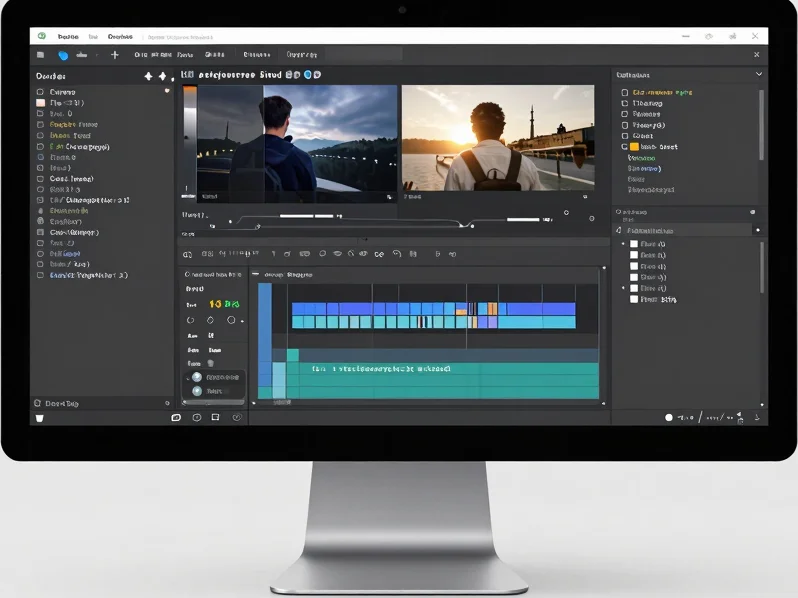Click the blue circle icon beside the preview title
This screenshot has height=598, width=798.
307,75
